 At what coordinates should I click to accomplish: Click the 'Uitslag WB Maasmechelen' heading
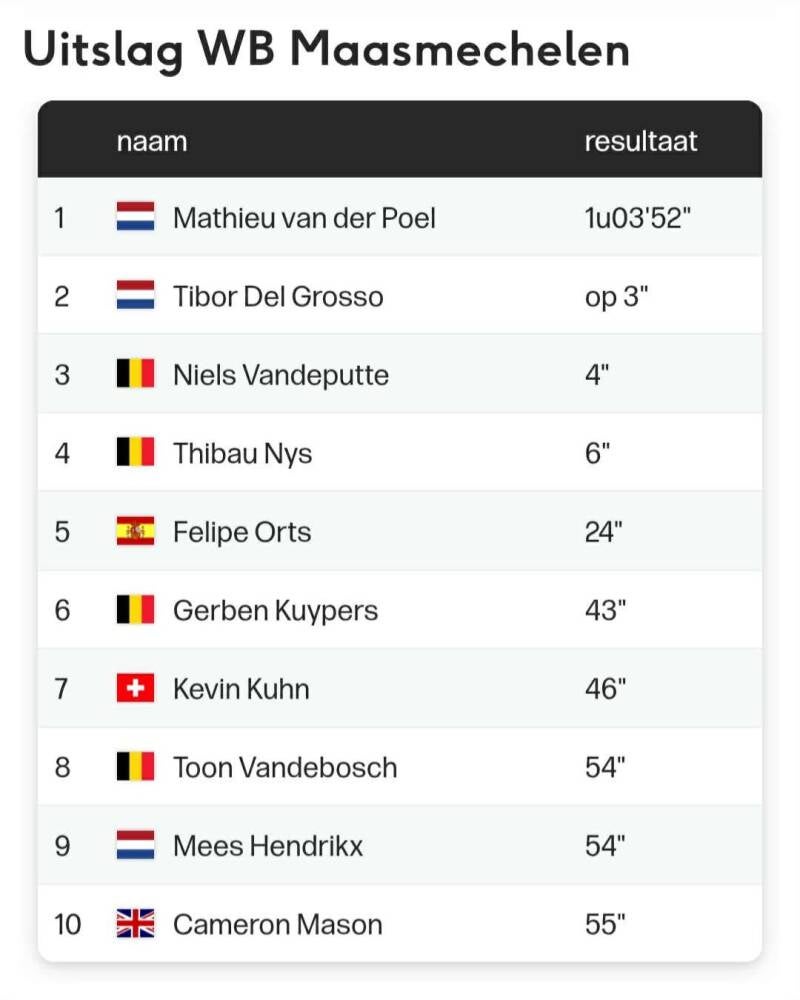(326, 50)
